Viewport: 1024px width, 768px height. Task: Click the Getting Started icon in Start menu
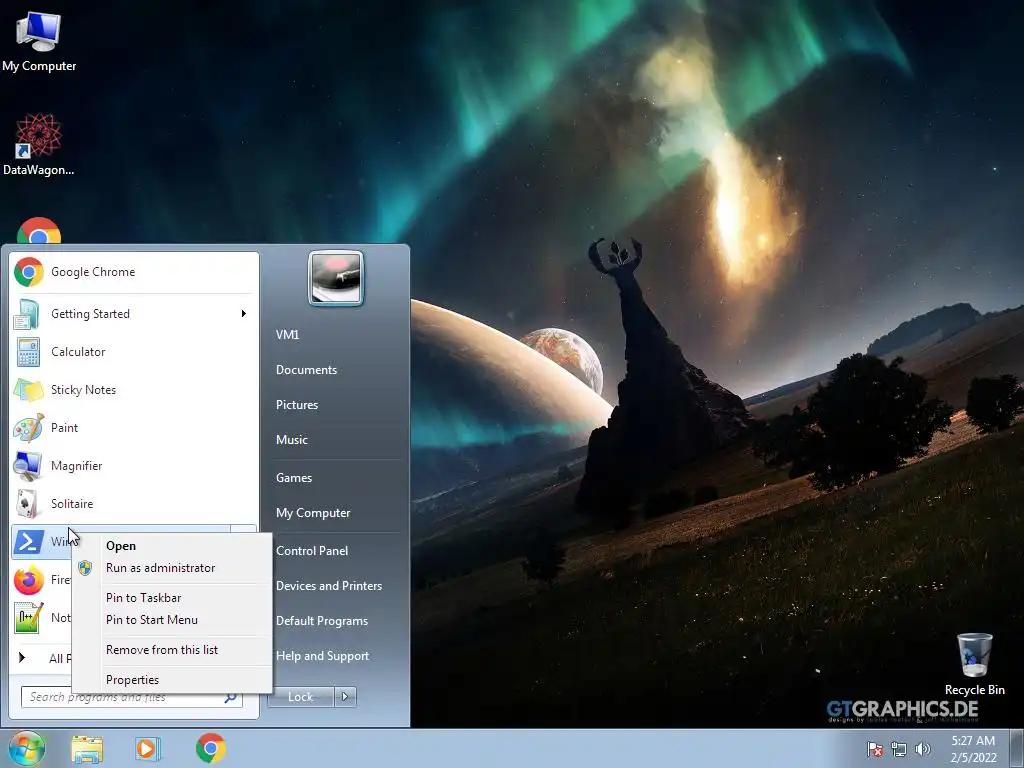tap(28, 314)
